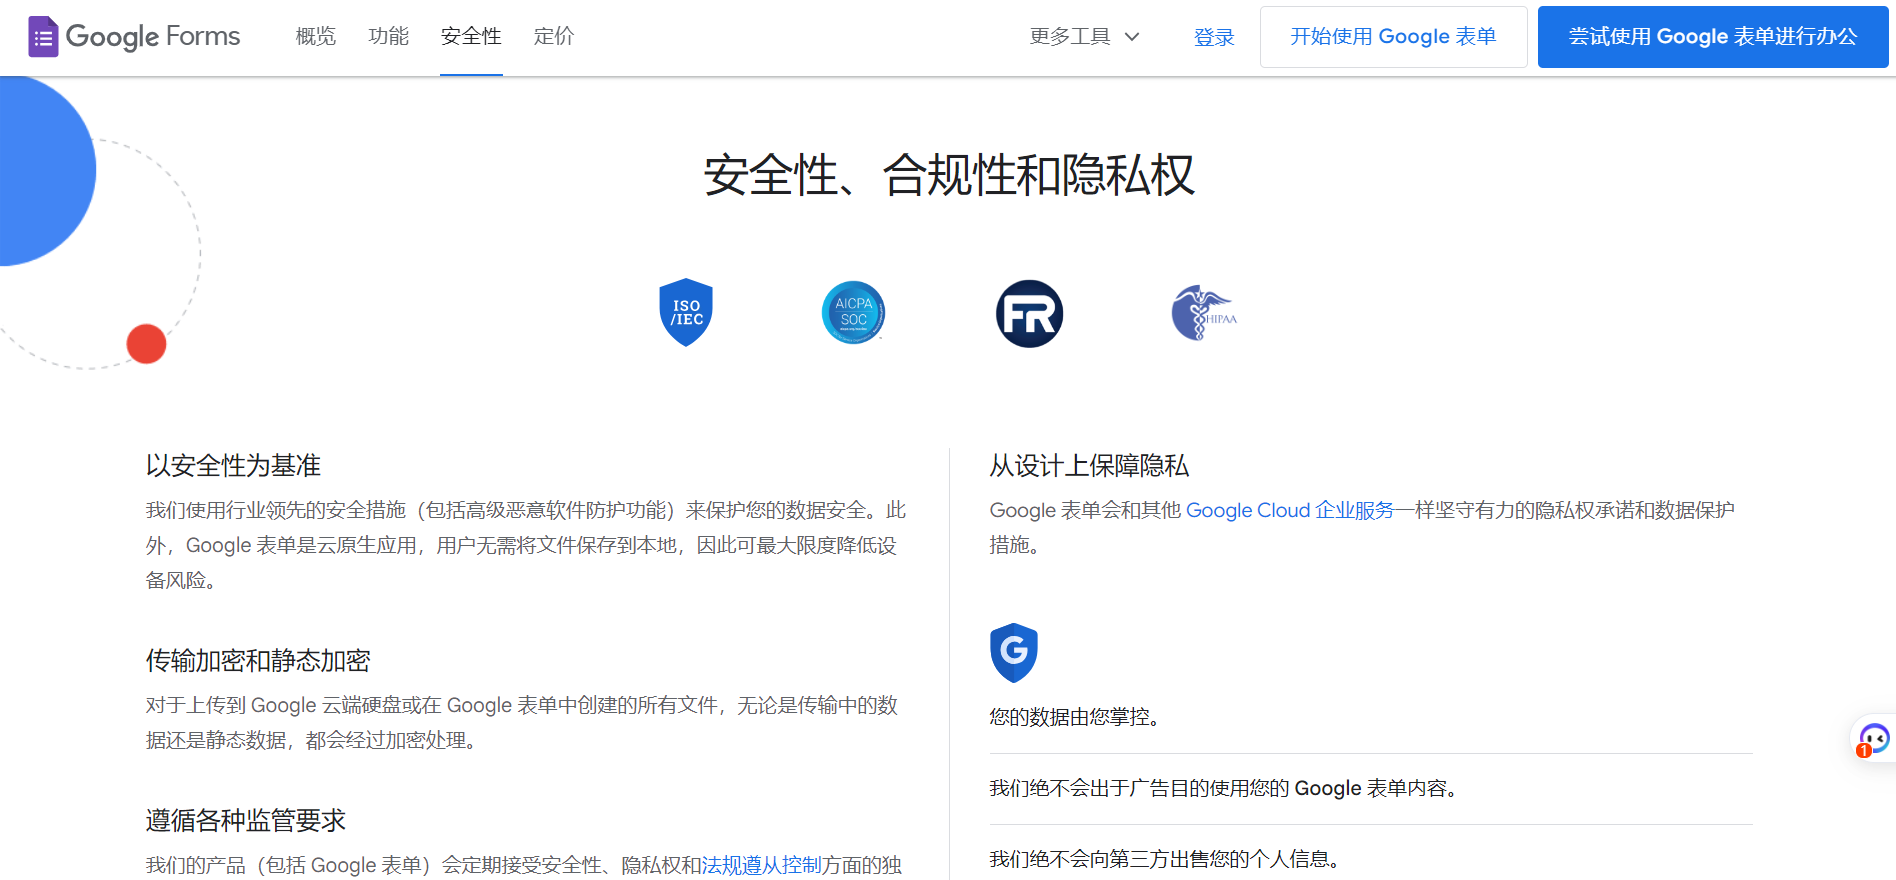Click the 从设计上保障隐私 heading
Screen dimensions: 1896x880
click(1089, 466)
